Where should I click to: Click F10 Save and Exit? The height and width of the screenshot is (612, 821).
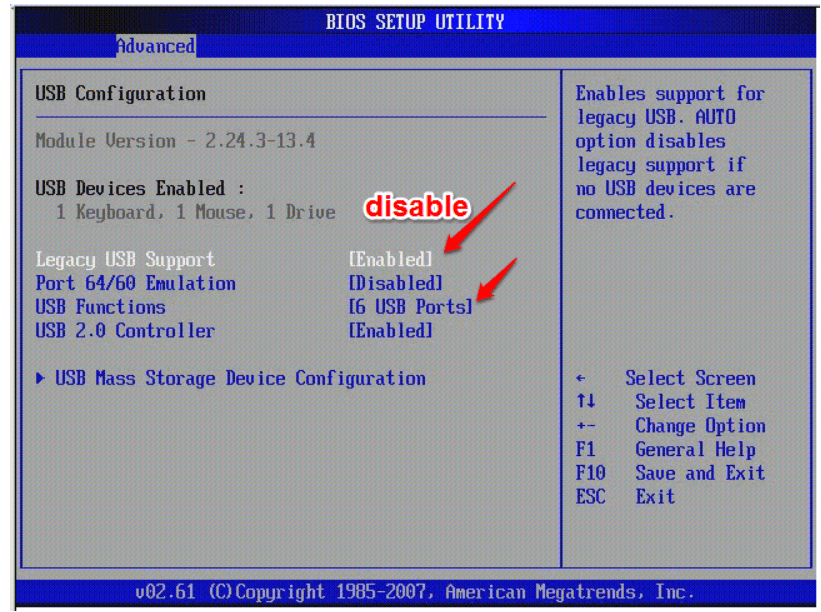(x=670, y=473)
